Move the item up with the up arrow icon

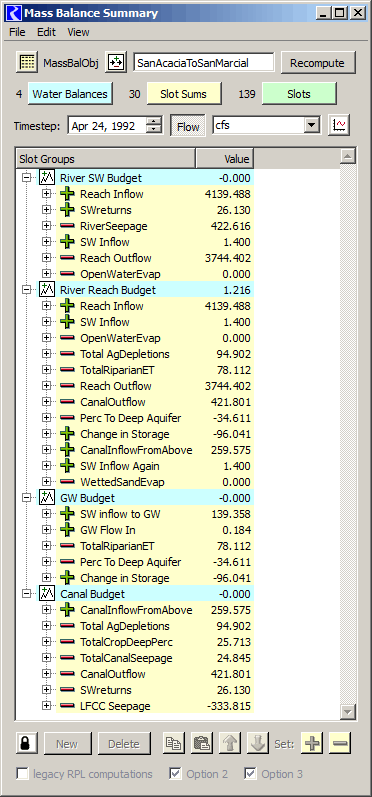click(x=230, y=743)
